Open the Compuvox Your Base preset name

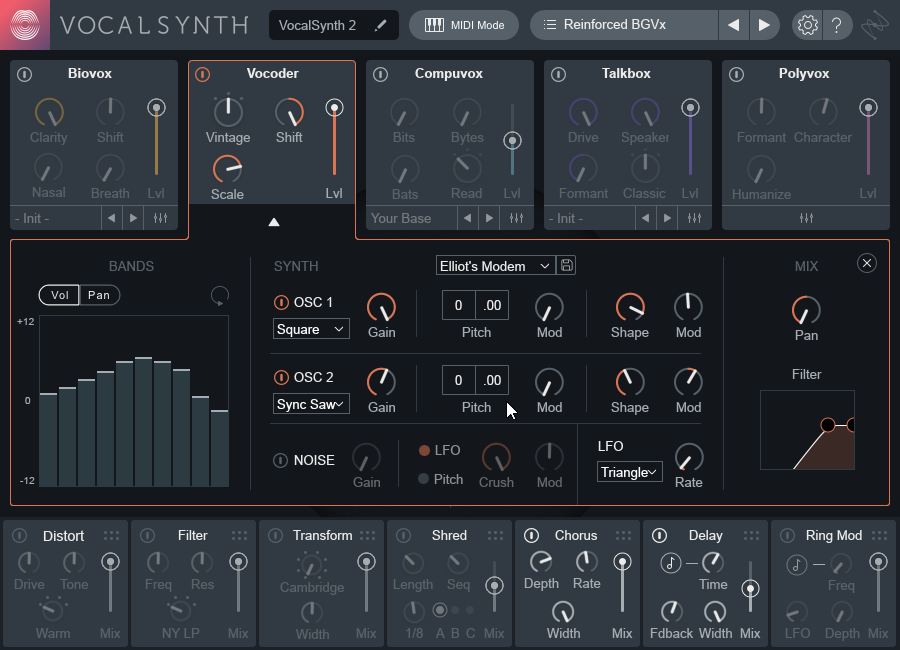[x=412, y=218]
